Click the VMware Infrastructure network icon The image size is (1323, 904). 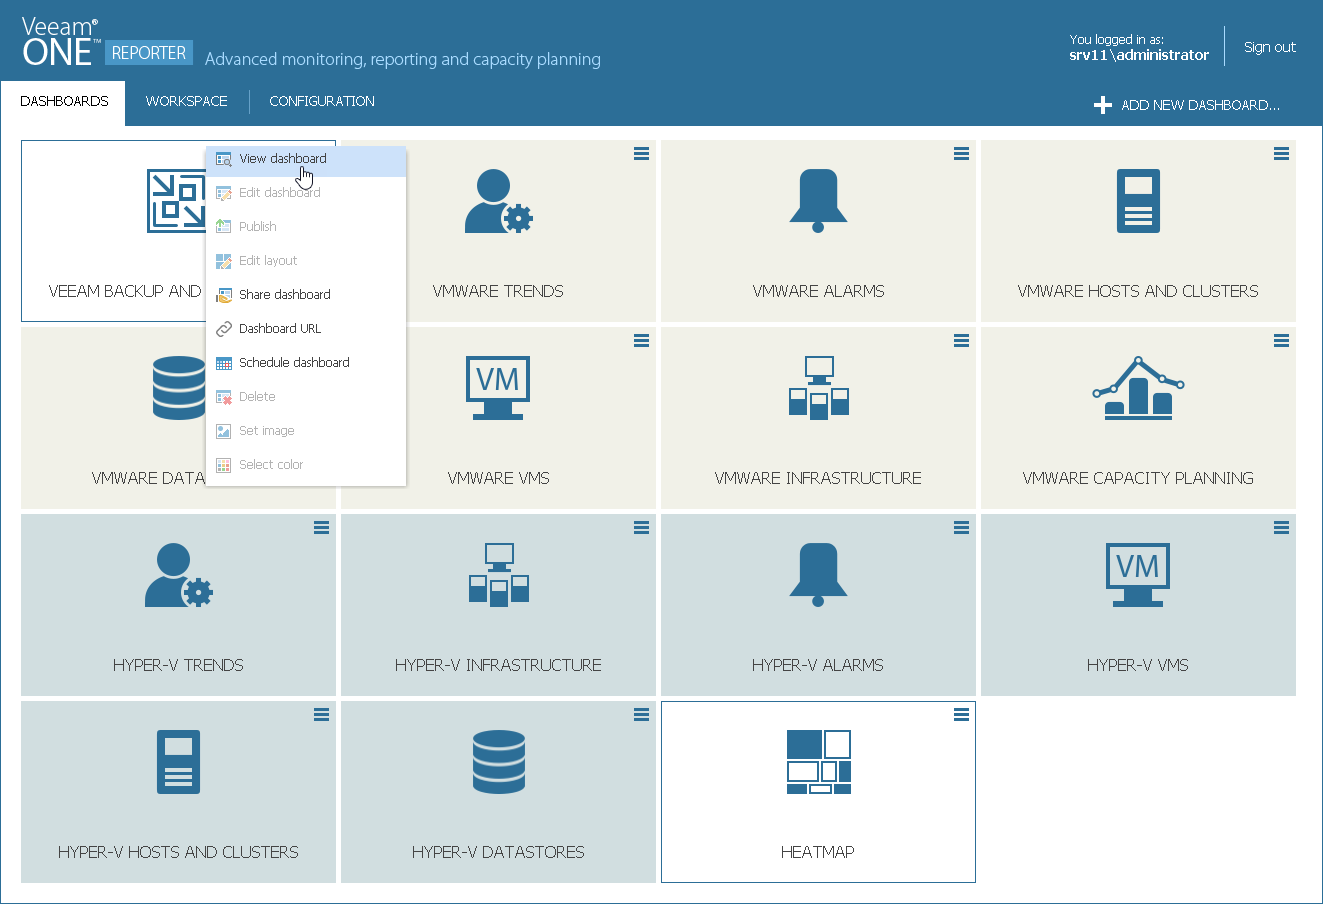(818, 388)
